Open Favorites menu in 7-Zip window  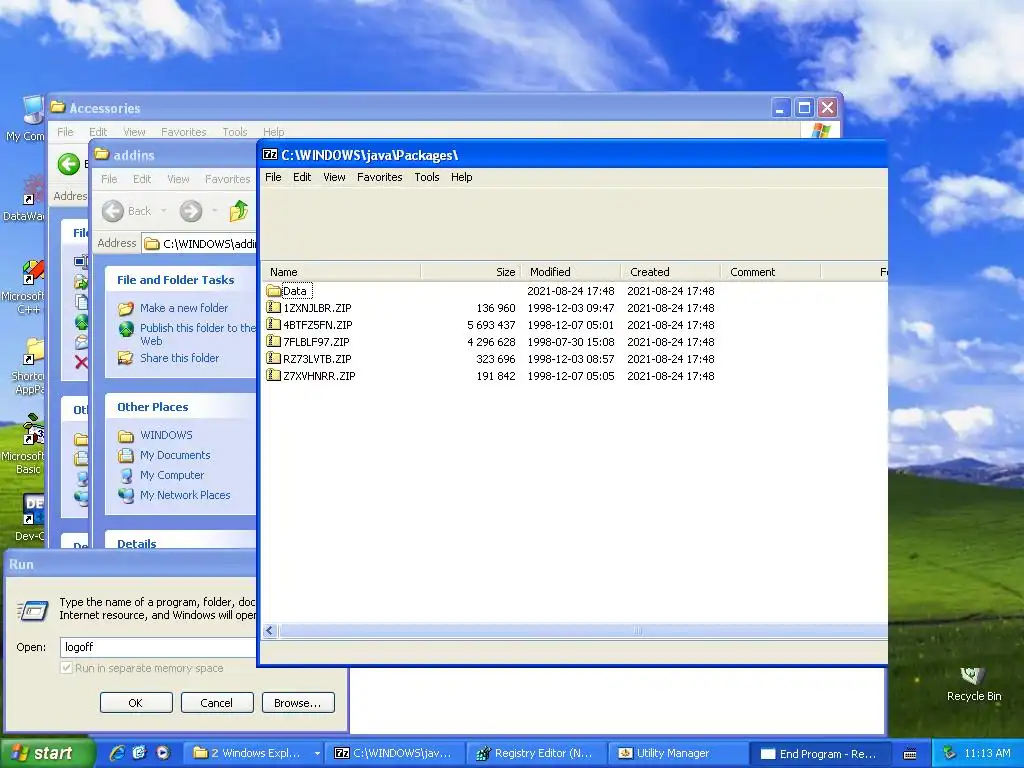click(379, 177)
